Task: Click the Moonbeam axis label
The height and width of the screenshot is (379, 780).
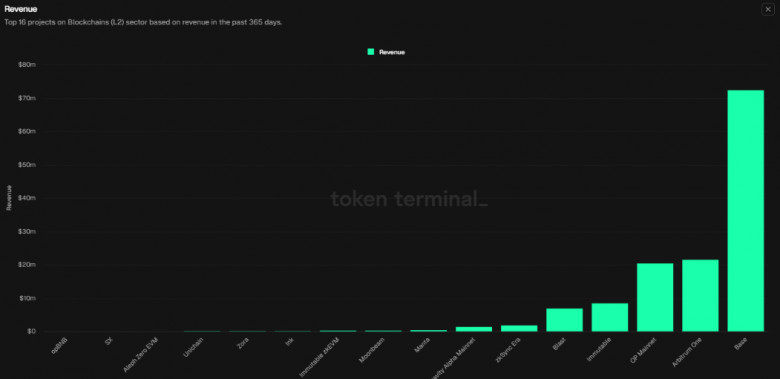Action: point(373,350)
